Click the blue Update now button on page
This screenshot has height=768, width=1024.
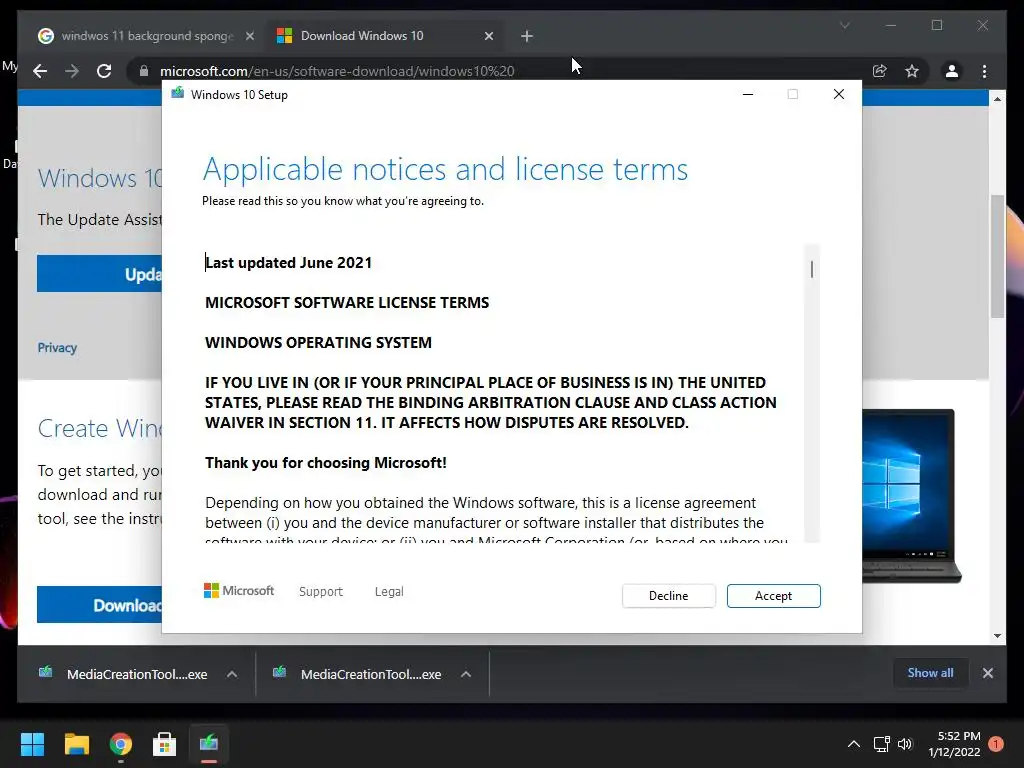pyautogui.click(x=99, y=274)
